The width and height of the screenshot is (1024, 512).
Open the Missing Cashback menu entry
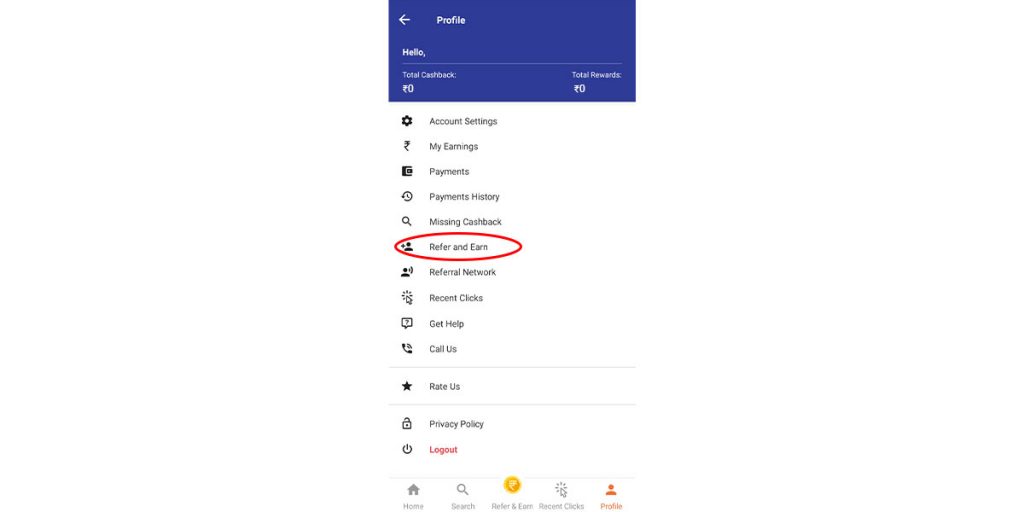[465, 222]
